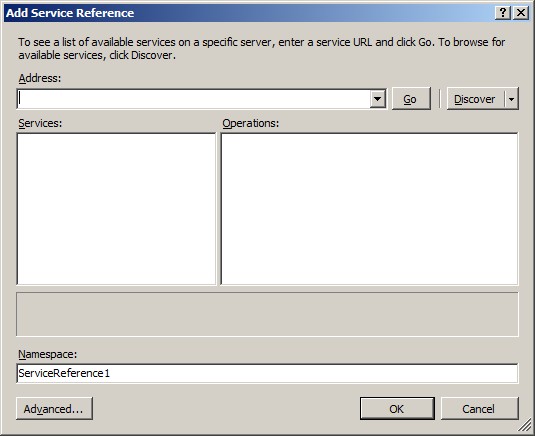Confirm the dialog with OK
Image resolution: width=535 pixels, height=436 pixels.
pyautogui.click(x=397, y=408)
